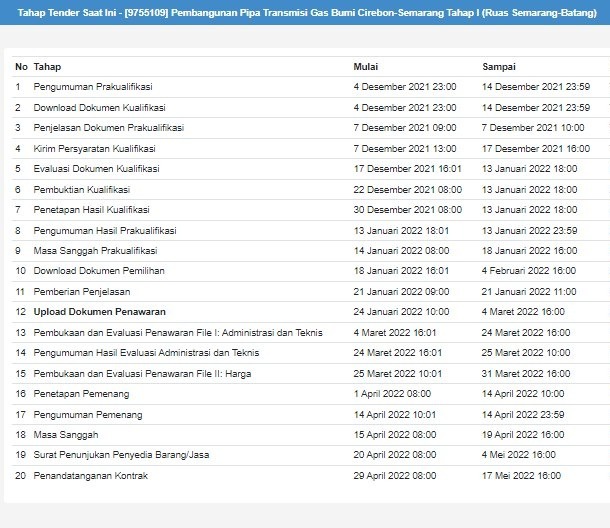This screenshot has width=610, height=528.
Task: Click start date '17 Desember 2021 16:01'
Action: pyautogui.click(x=407, y=169)
